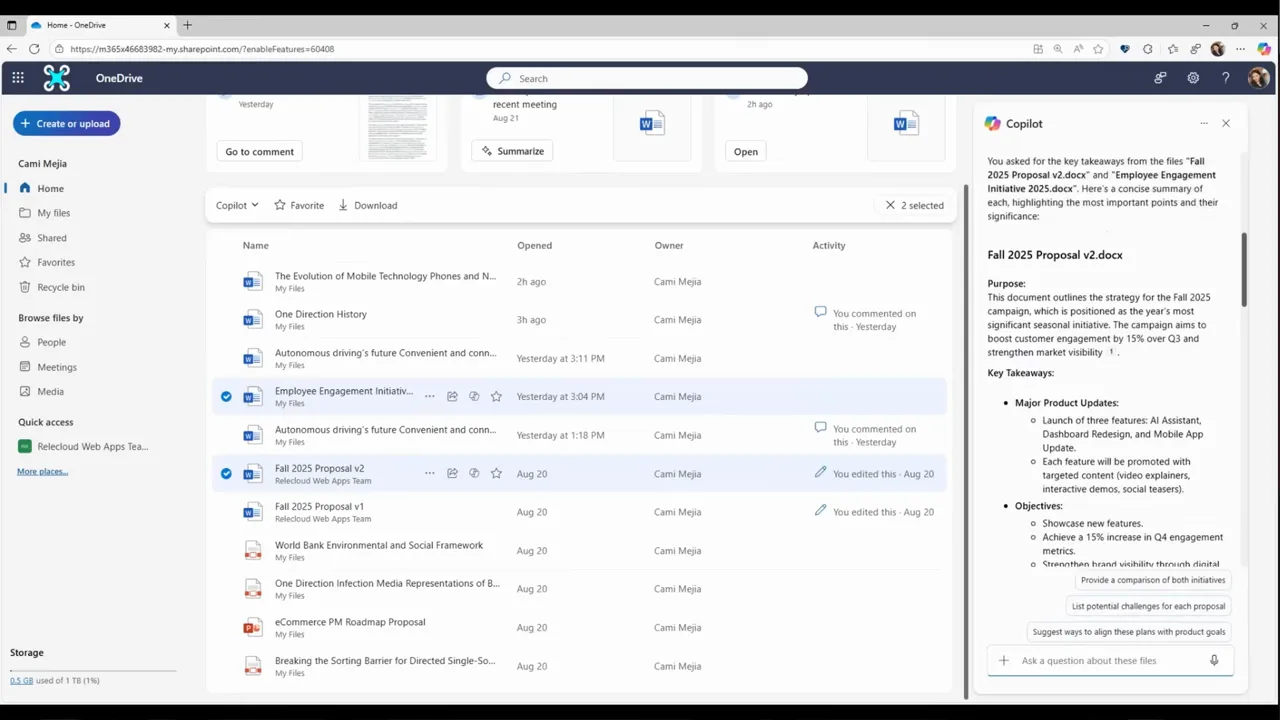Image resolution: width=1280 pixels, height=720 pixels.
Task: Expand the Copilot dropdown in command bar
Action: point(237,205)
